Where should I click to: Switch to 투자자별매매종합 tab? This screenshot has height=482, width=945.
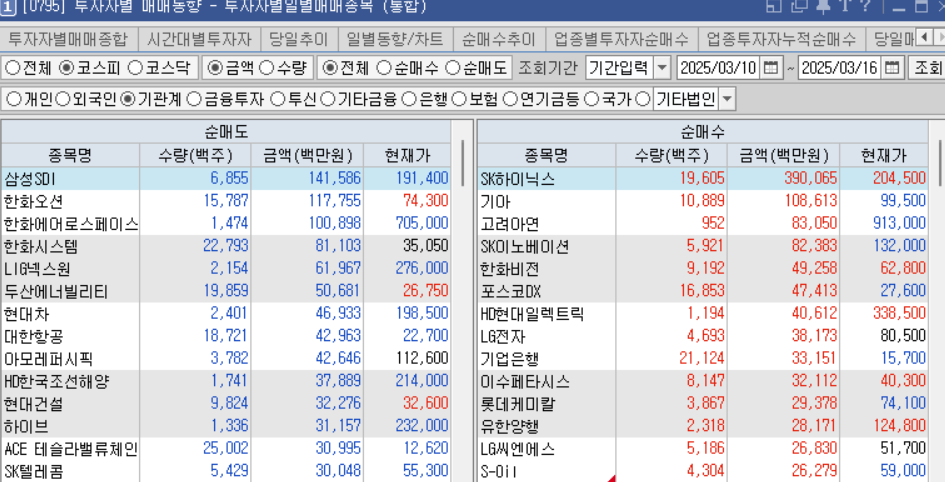69,40
